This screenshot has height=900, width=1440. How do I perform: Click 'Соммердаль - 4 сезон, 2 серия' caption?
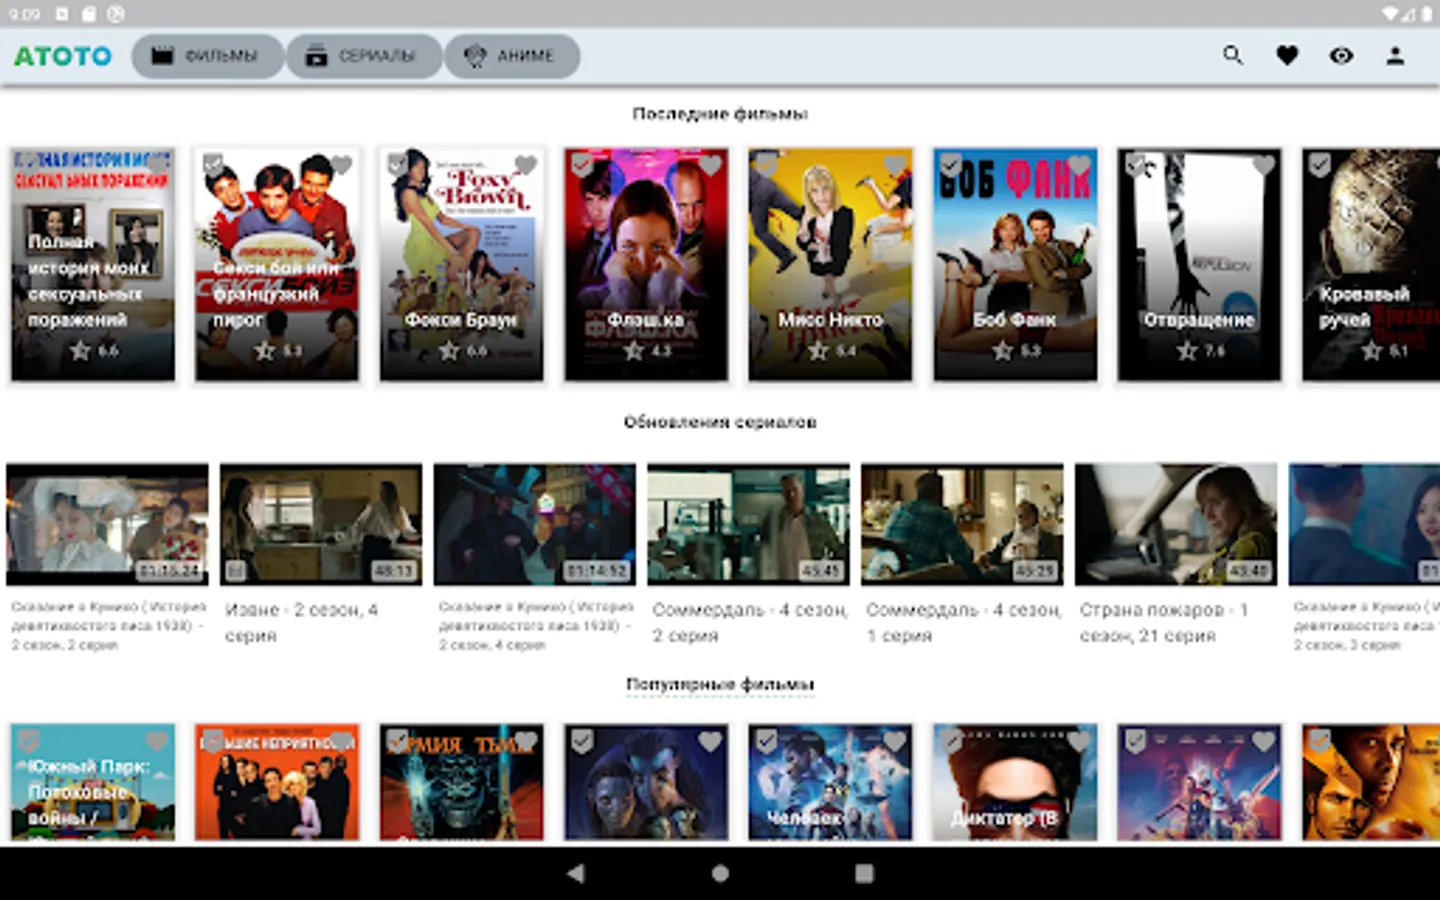750,622
